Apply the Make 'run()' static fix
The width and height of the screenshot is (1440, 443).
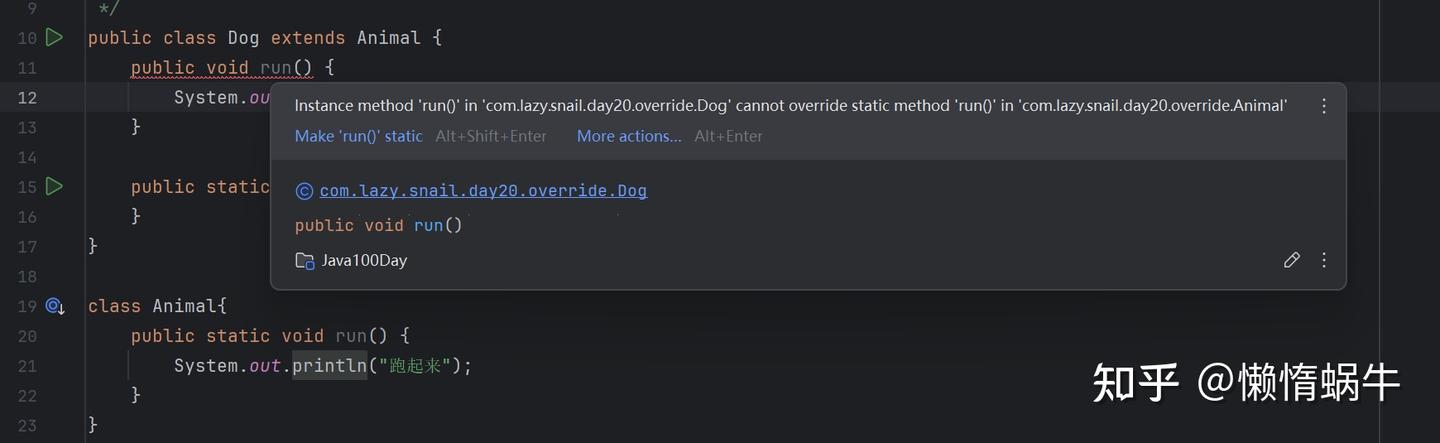358,136
